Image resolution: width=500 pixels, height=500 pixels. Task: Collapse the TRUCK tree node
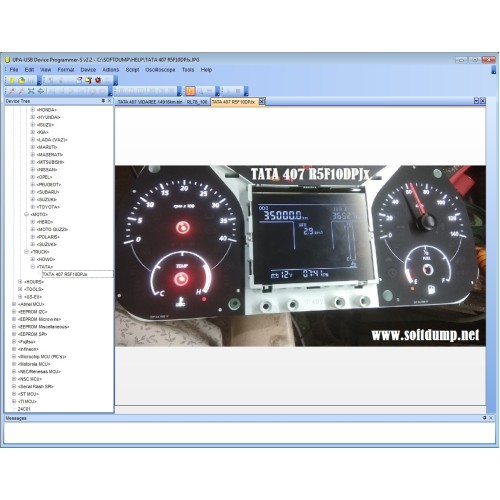coord(26,252)
